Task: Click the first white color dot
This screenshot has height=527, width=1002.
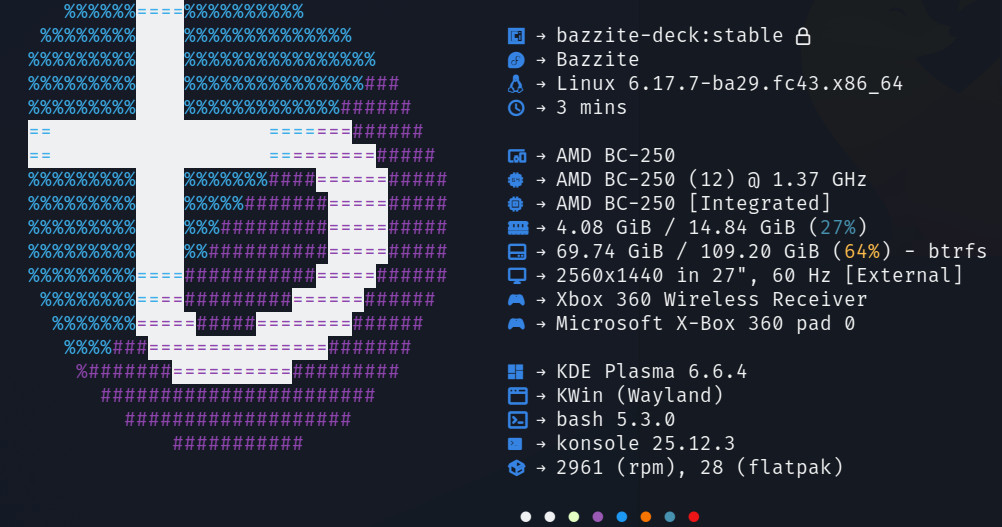Action: point(526,517)
